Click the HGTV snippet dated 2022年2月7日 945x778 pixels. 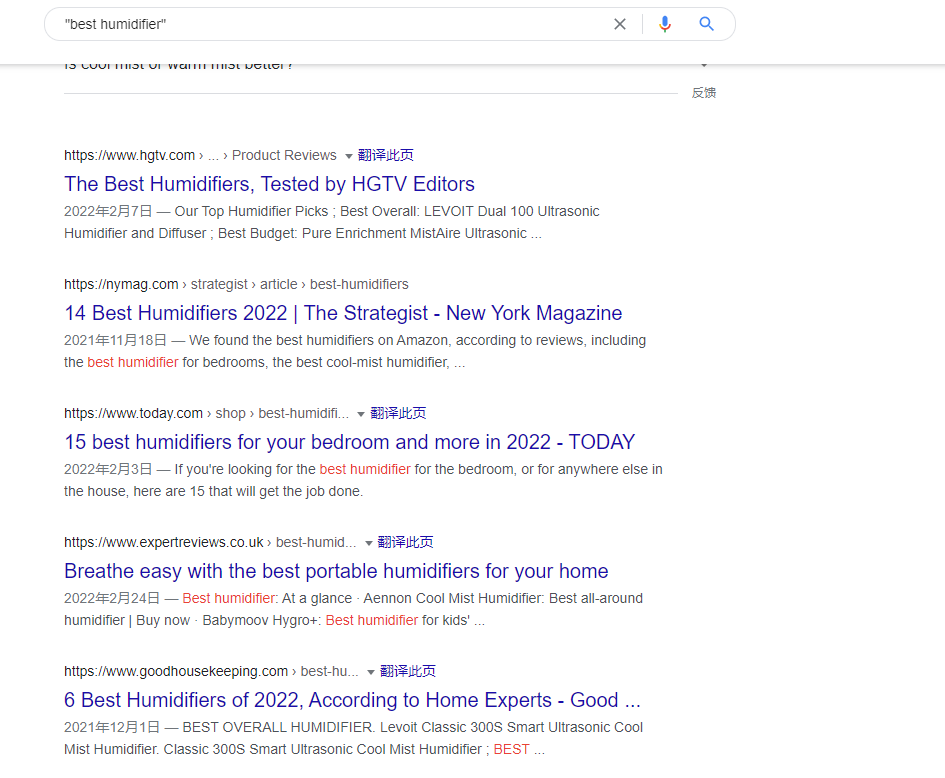pos(331,222)
